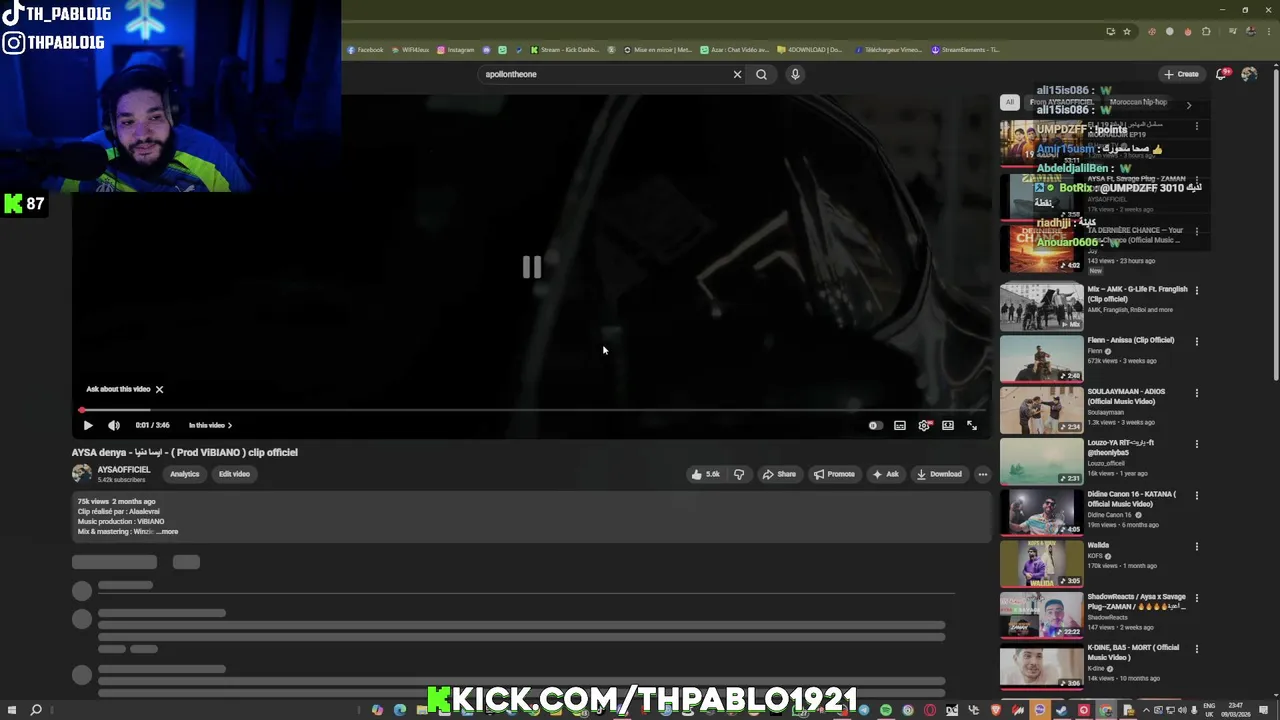
Task: Toggle subtitles captions button in player
Action: click(x=900, y=425)
